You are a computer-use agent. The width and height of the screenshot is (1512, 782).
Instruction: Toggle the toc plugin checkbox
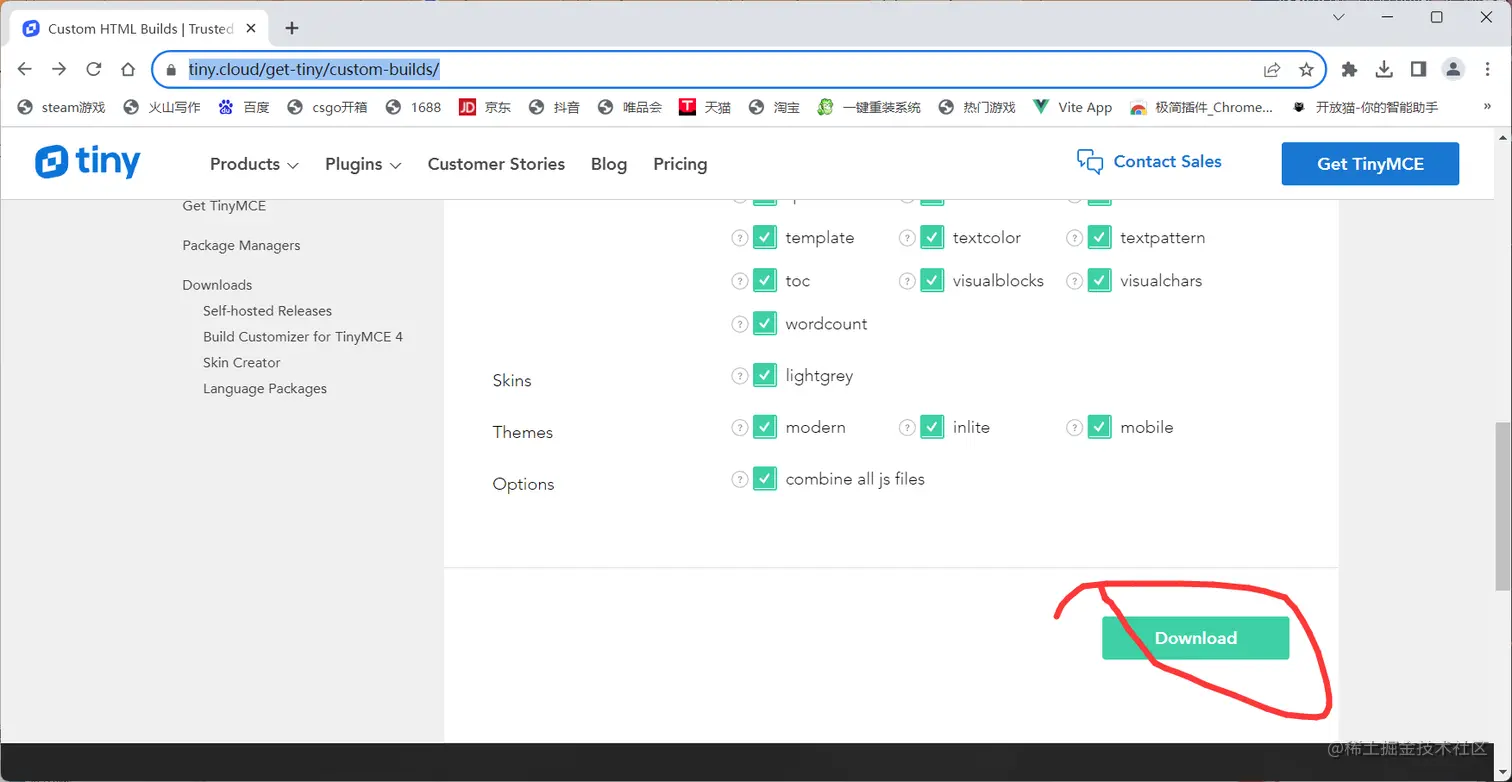click(765, 280)
